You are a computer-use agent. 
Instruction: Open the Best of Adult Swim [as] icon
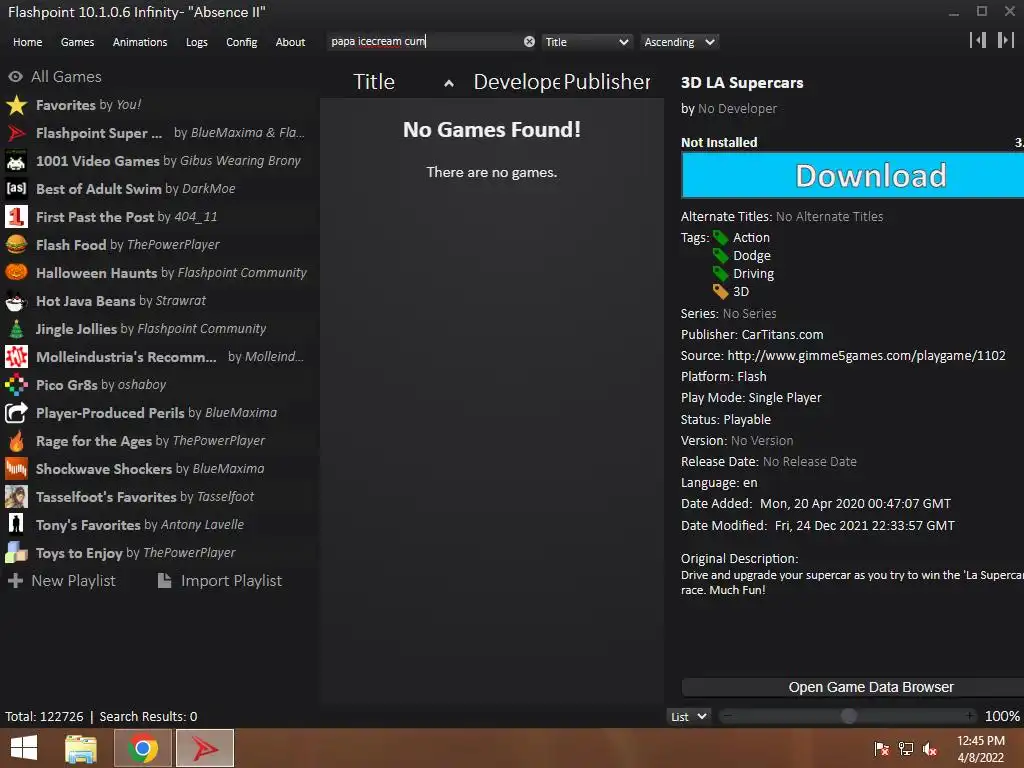click(16, 189)
